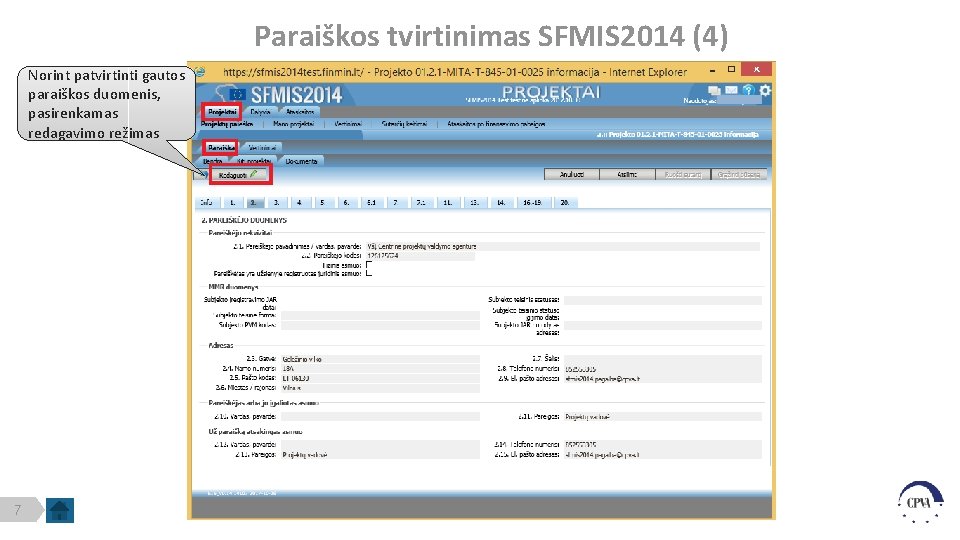Image resolution: width=960 pixels, height=540 pixels.
Task: Click the green pencil icon on Redaguoti
Action: [253, 174]
